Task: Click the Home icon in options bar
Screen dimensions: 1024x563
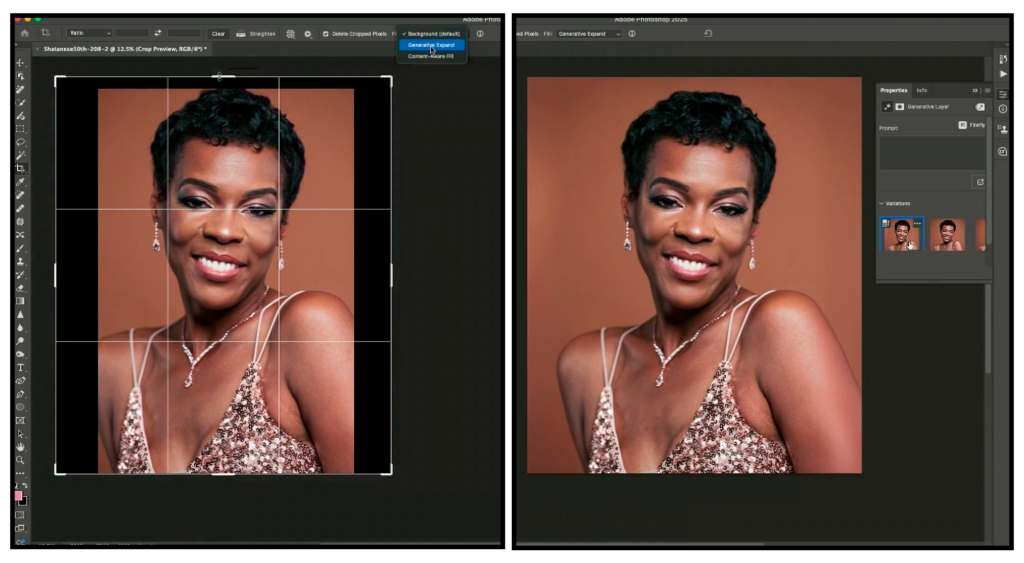Action: click(24, 33)
